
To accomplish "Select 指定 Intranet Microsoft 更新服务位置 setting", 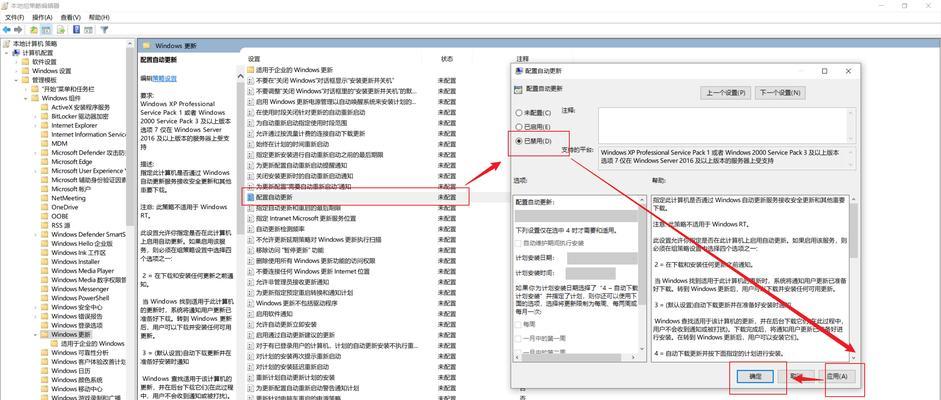I will (x=306, y=218).
